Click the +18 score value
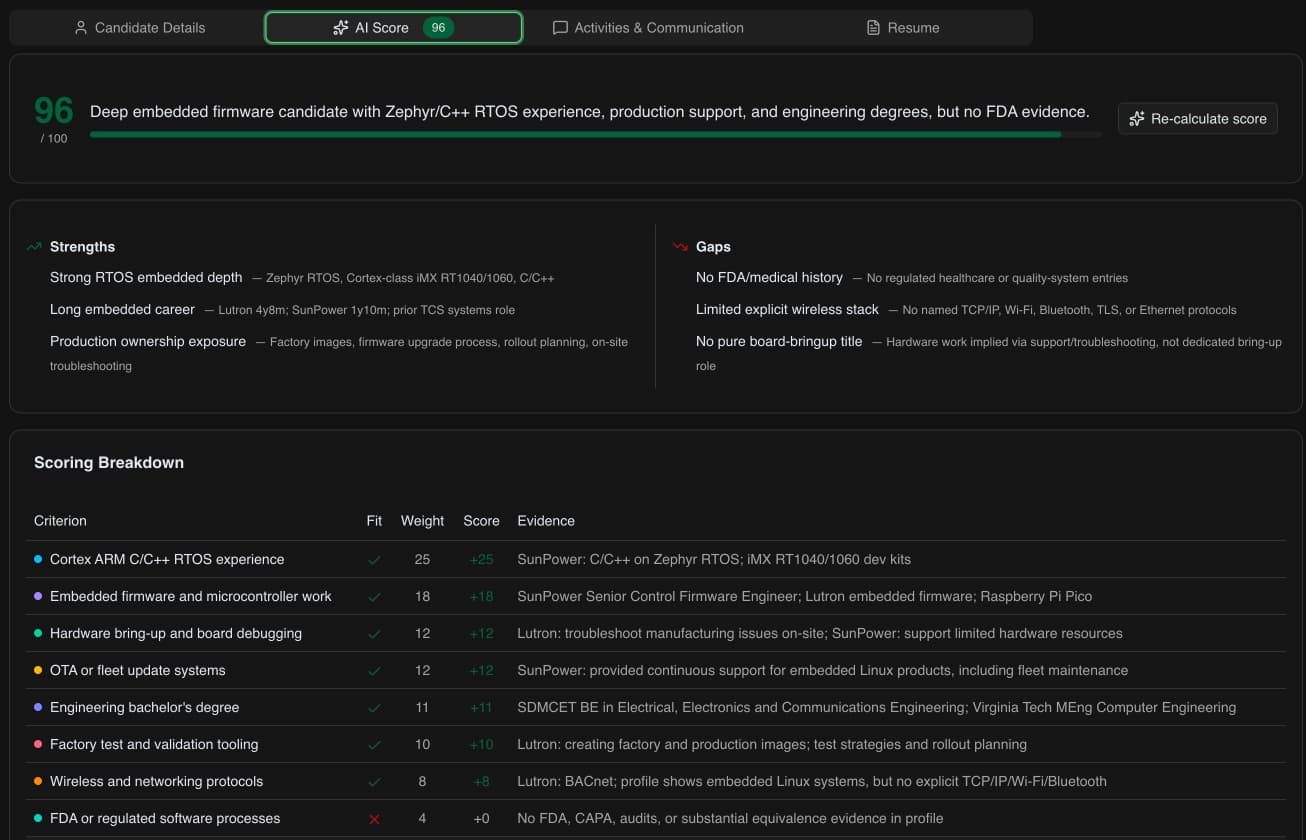The width and height of the screenshot is (1306, 840). pos(481,597)
